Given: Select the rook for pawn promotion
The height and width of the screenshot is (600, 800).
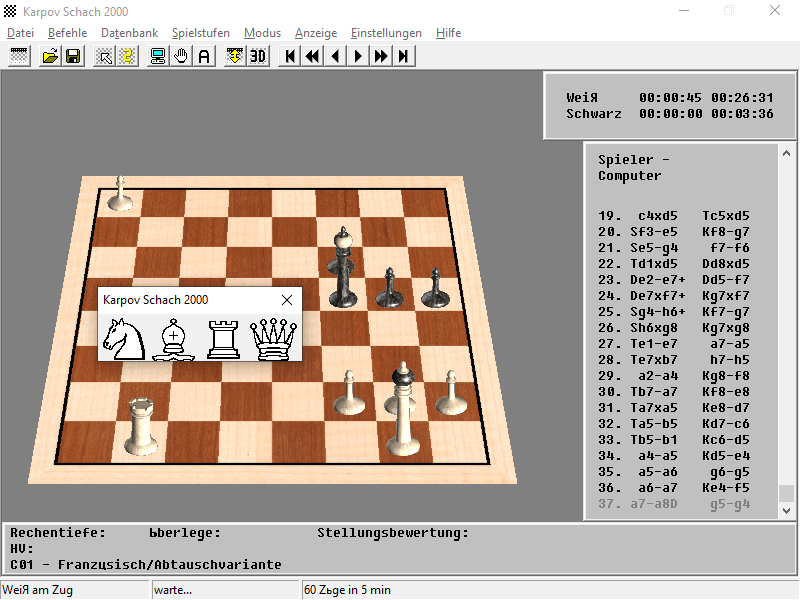Looking at the screenshot, I should 223,338.
